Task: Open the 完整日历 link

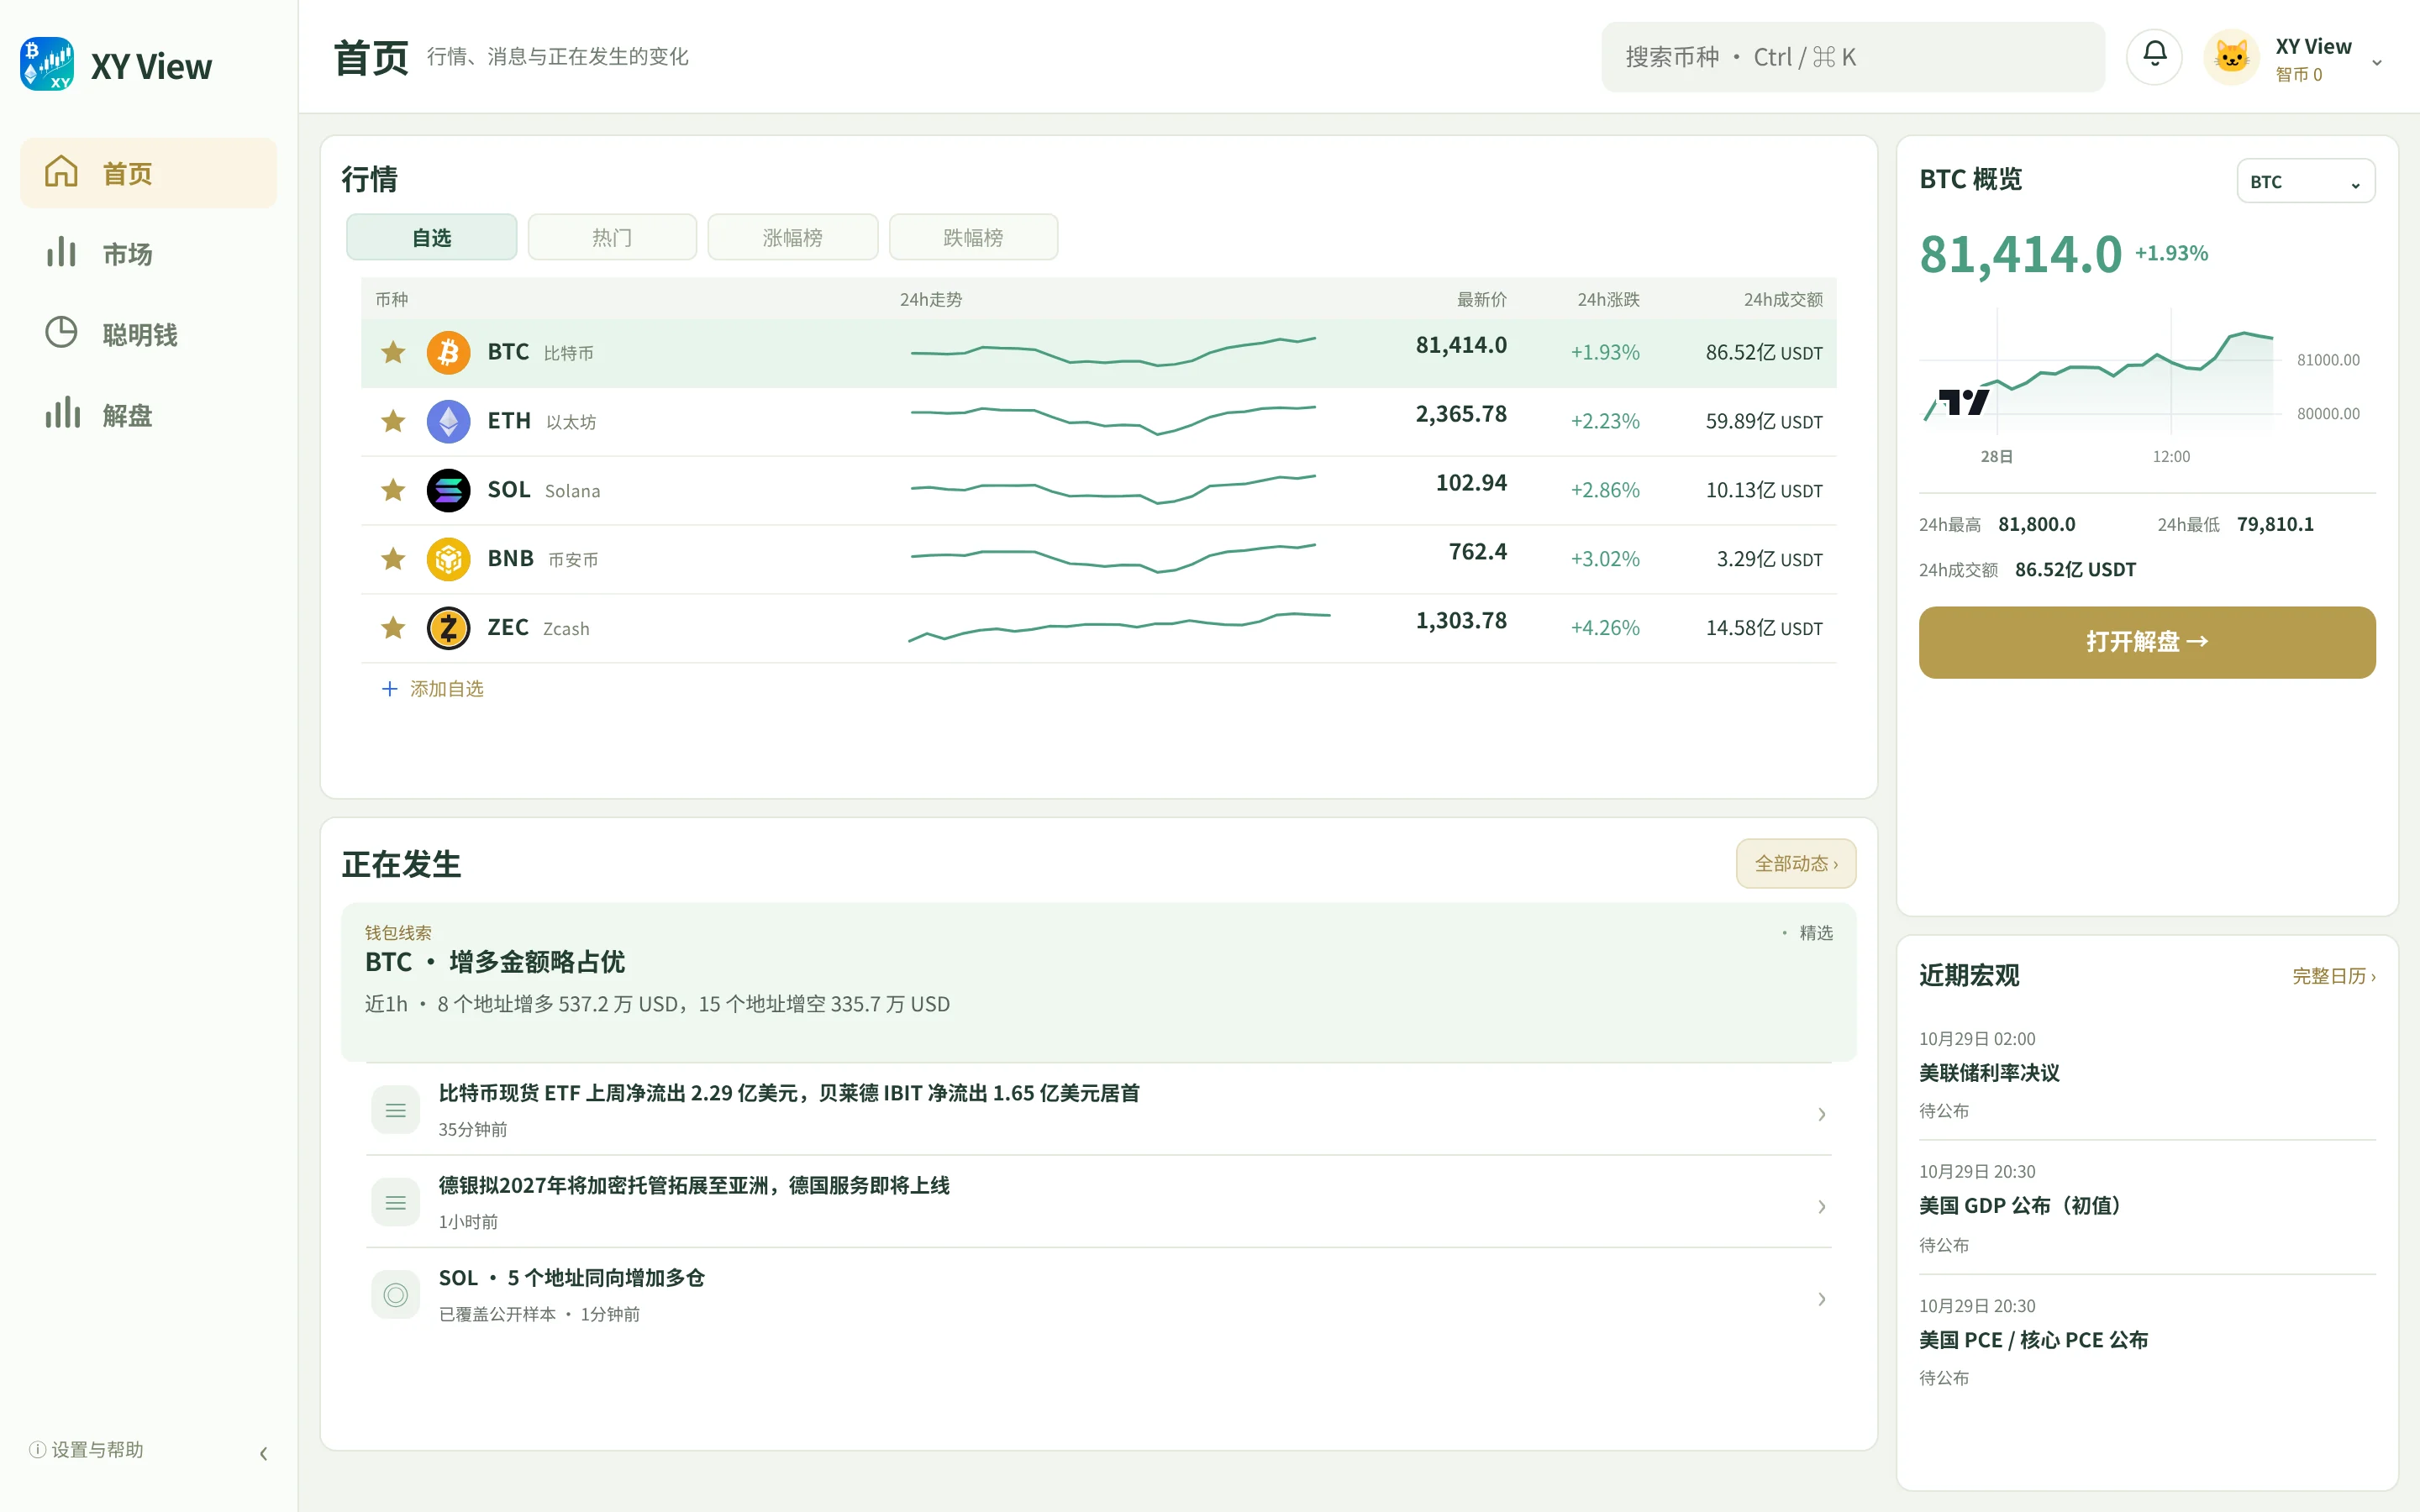Action: click(2333, 976)
